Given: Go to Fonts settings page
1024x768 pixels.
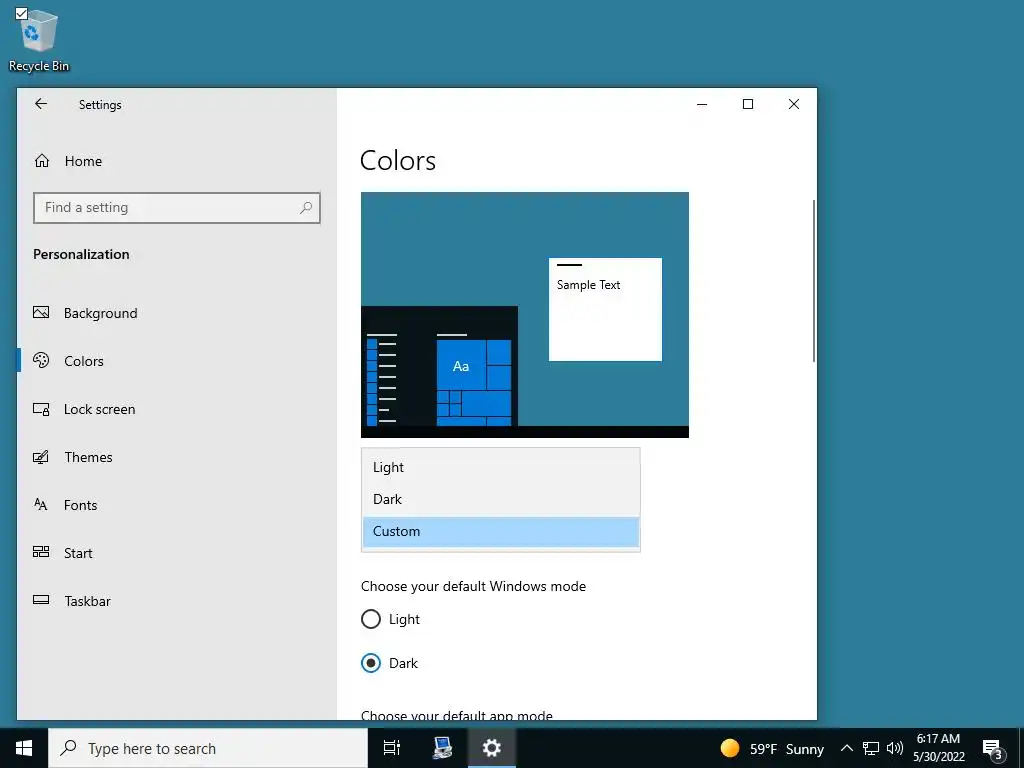Looking at the screenshot, I should click(x=176, y=505).
